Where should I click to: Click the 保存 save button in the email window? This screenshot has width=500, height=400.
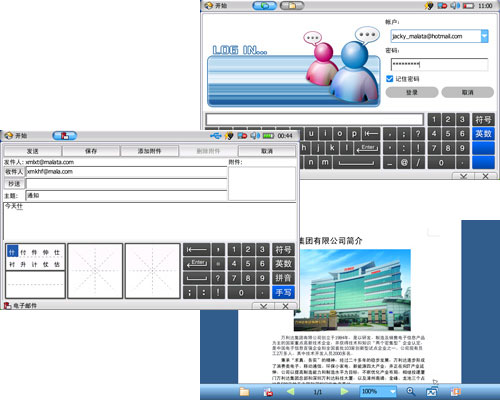91,151
